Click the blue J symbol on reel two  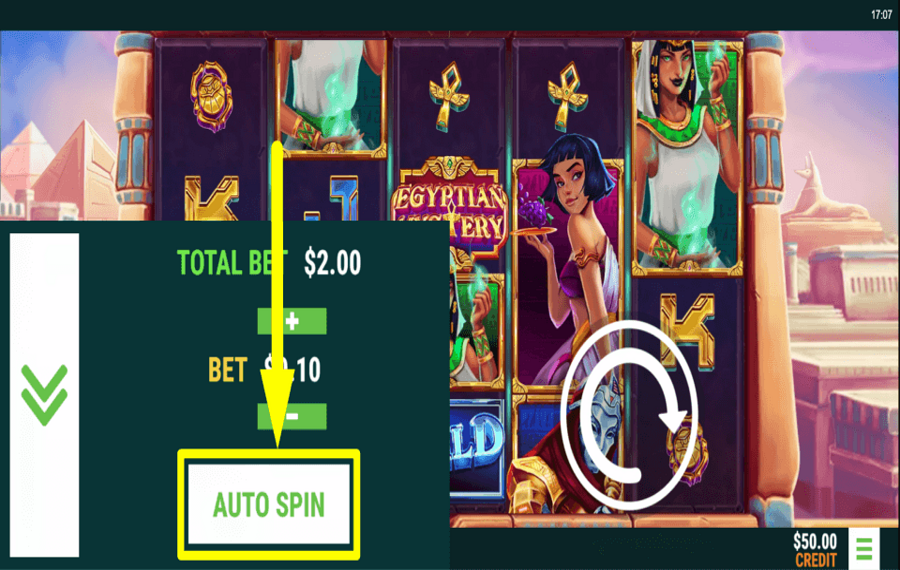coord(332,198)
